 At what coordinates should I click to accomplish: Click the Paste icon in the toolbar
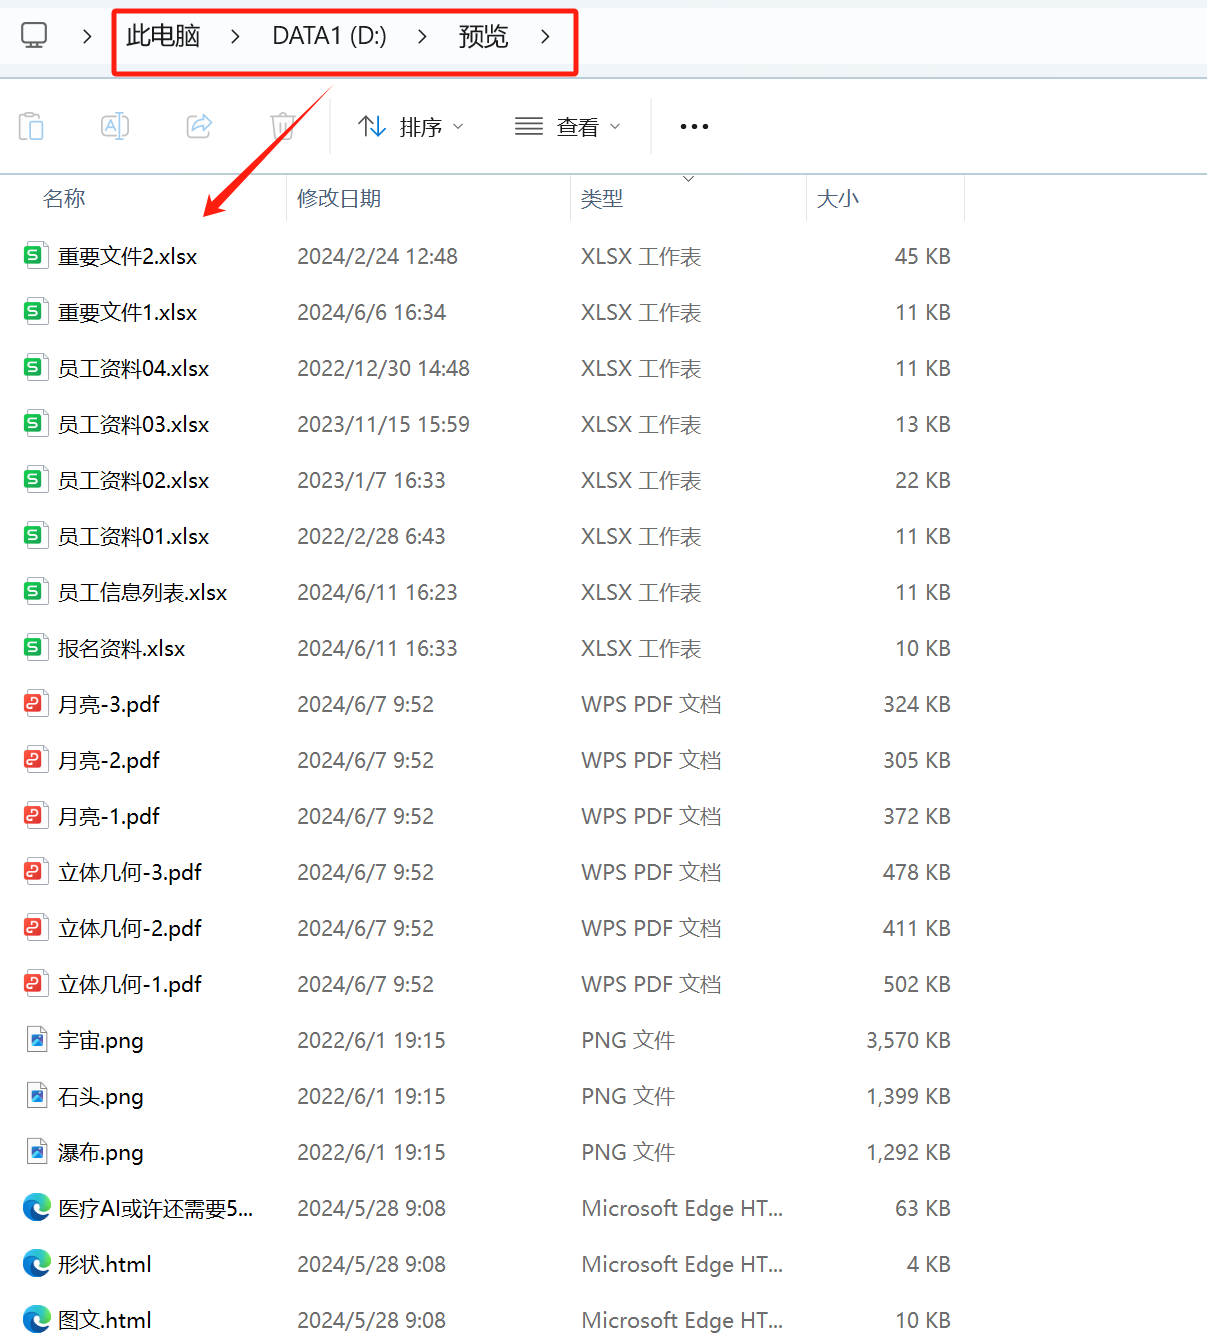pos(31,126)
